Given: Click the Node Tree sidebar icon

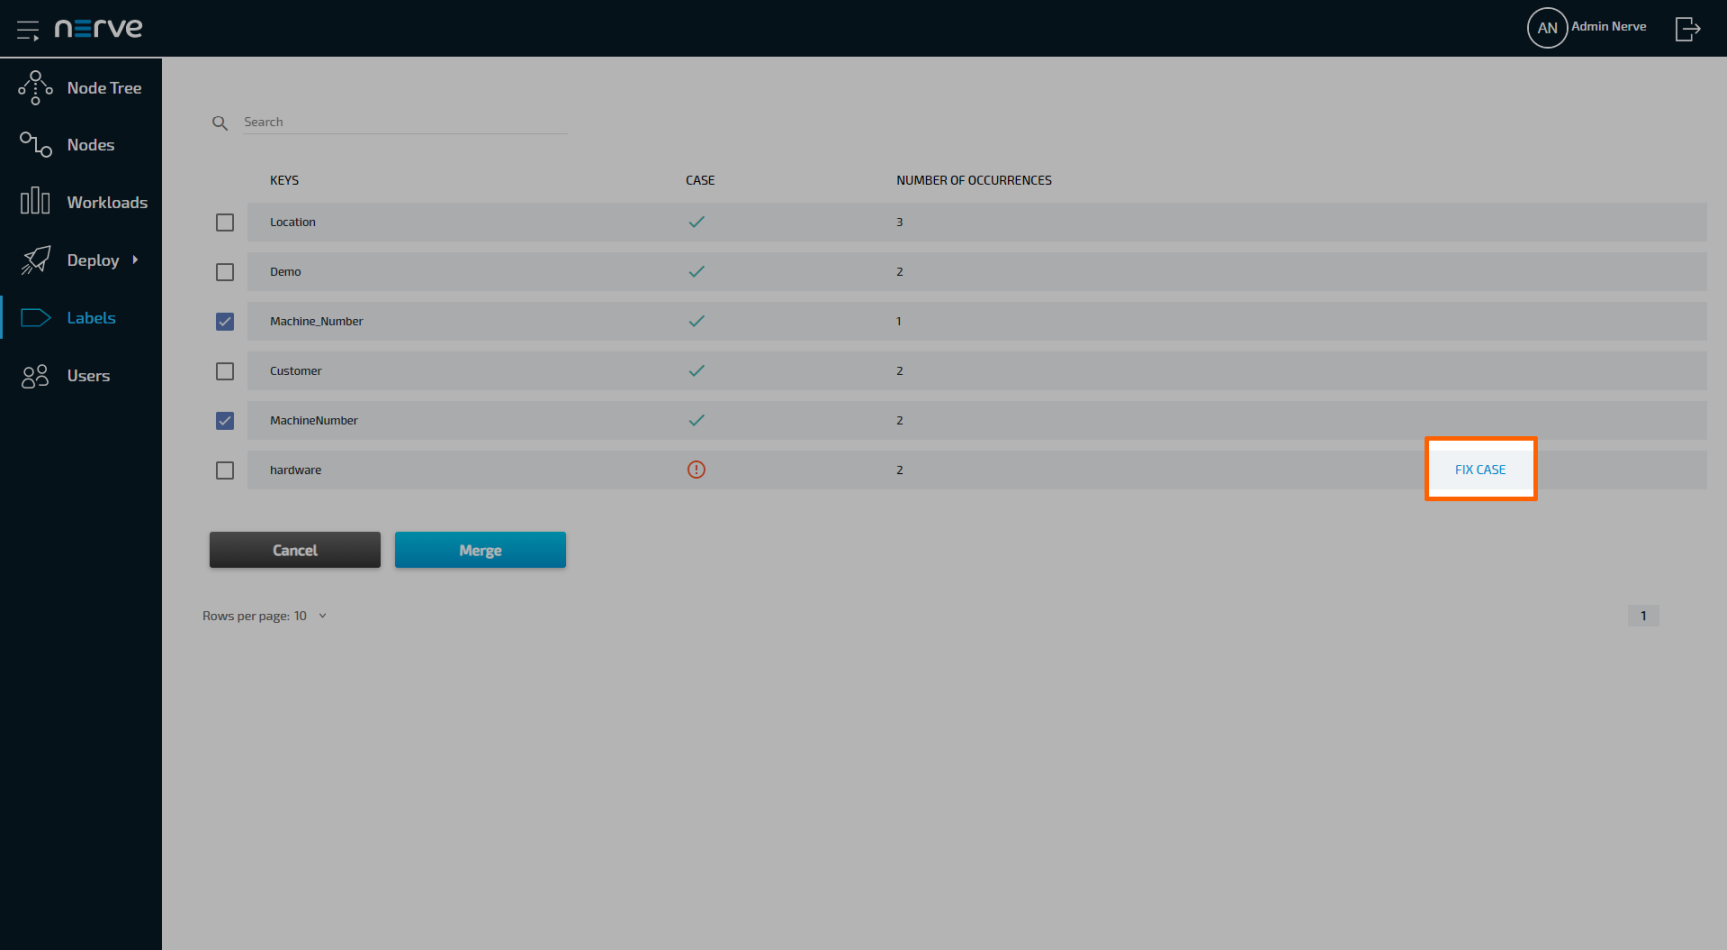Looking at the screenshot, I should pos(35,88).
